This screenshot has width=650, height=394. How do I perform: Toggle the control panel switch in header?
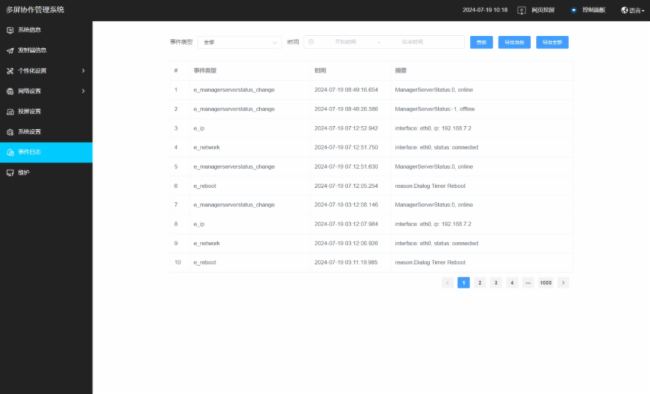[x=573, y=10]
